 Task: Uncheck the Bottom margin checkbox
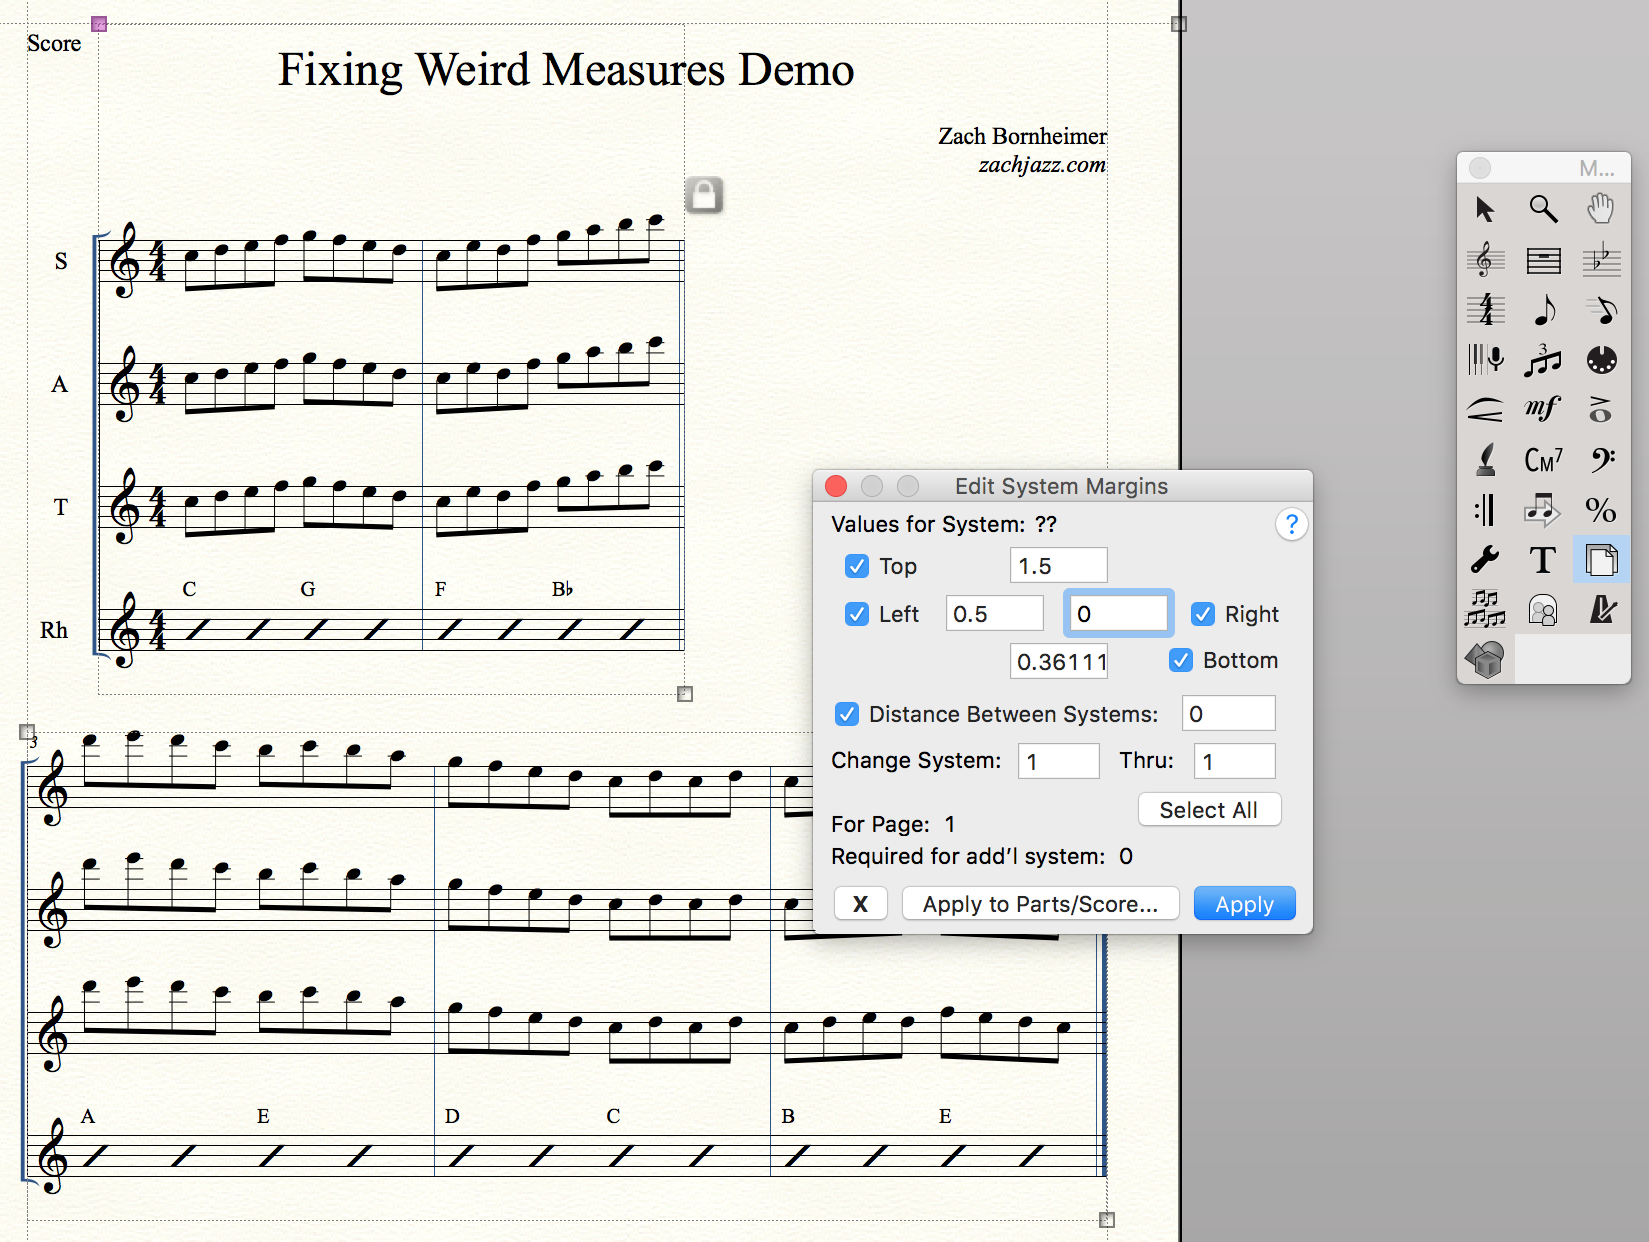1181,660
